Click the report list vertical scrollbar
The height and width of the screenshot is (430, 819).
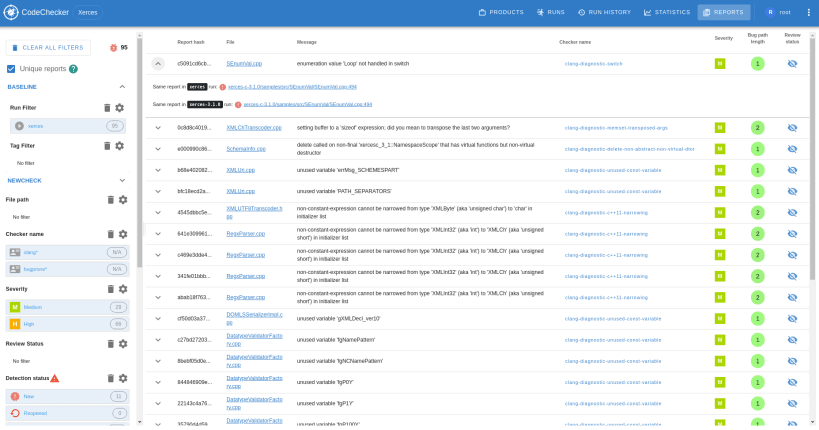812,157
